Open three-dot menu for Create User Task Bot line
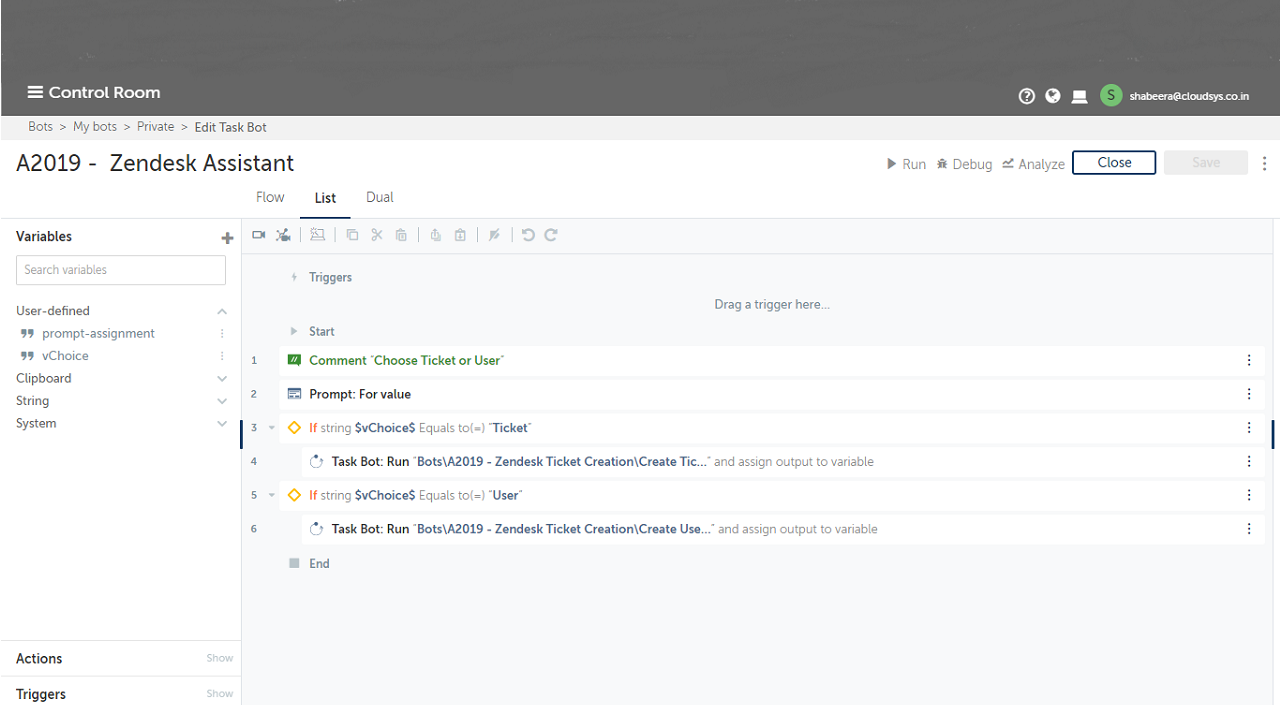Screen dimensions: 1280x720 tap(1249, 529)
